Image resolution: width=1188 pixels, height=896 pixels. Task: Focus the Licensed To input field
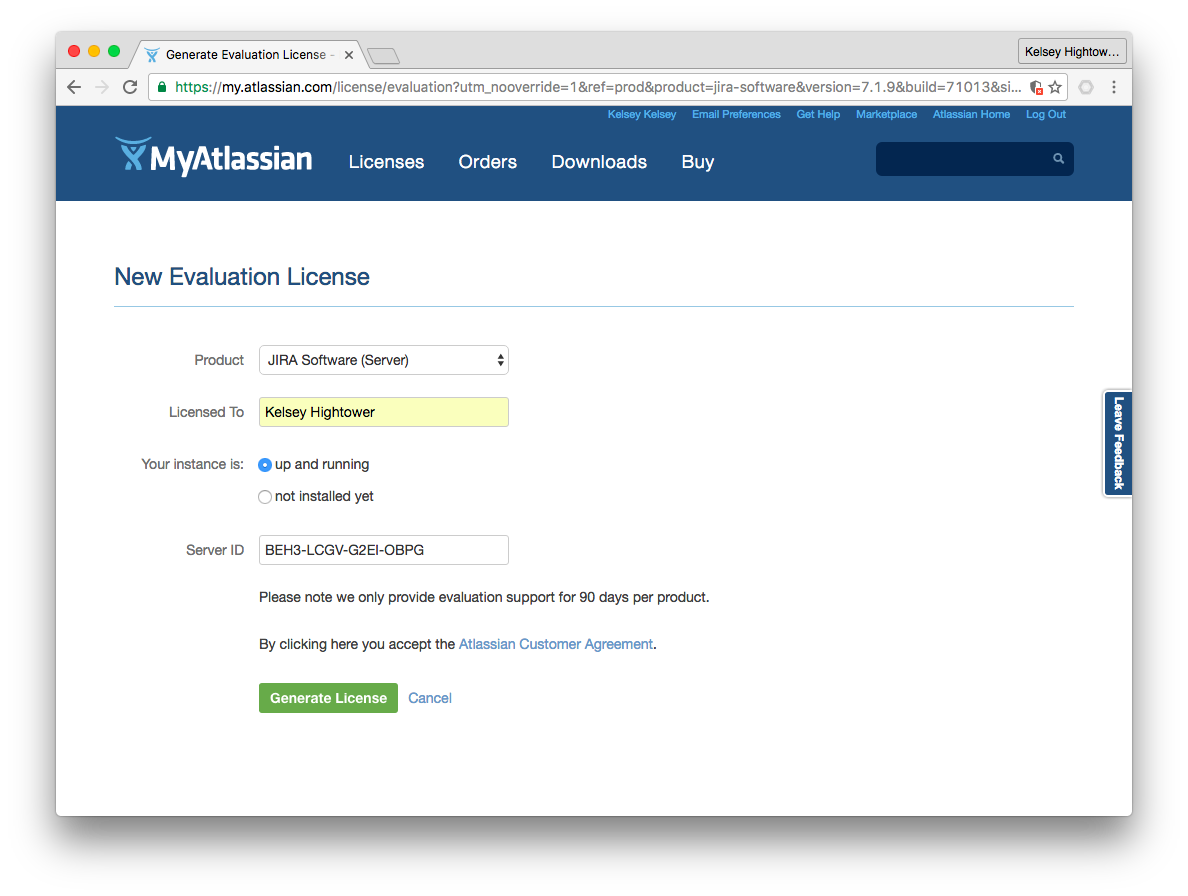tap(383, 412)
